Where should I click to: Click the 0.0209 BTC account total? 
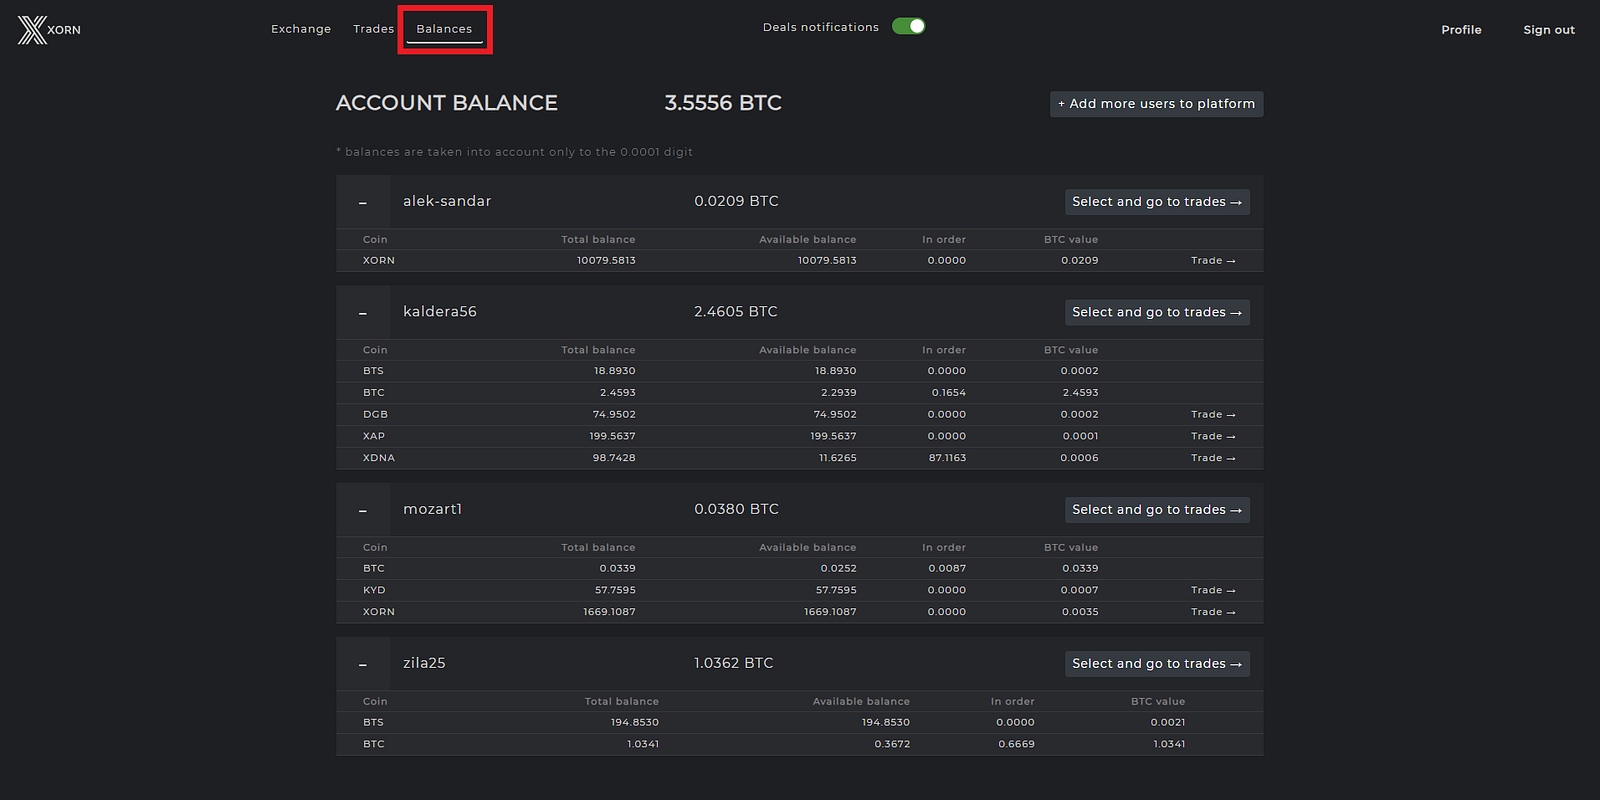coord(736,201)
